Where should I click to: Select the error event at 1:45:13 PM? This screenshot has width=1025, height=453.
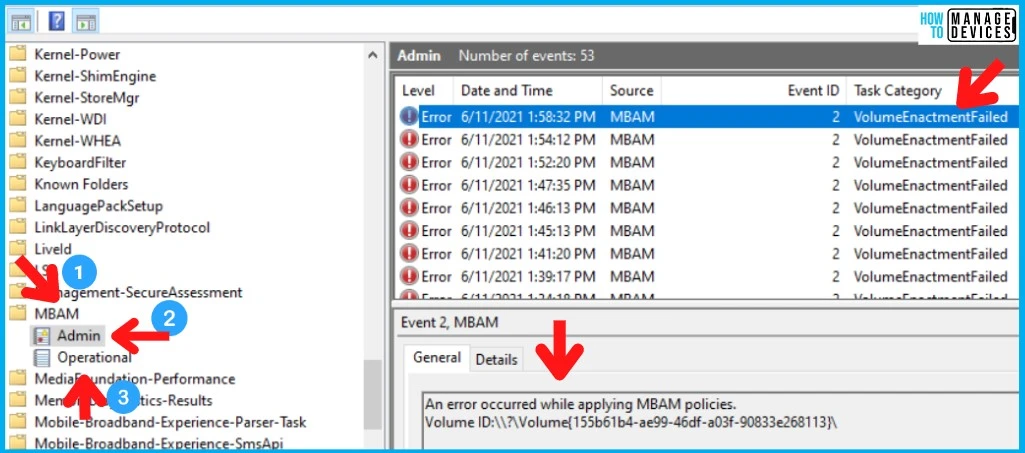click(x=707, y=231)
